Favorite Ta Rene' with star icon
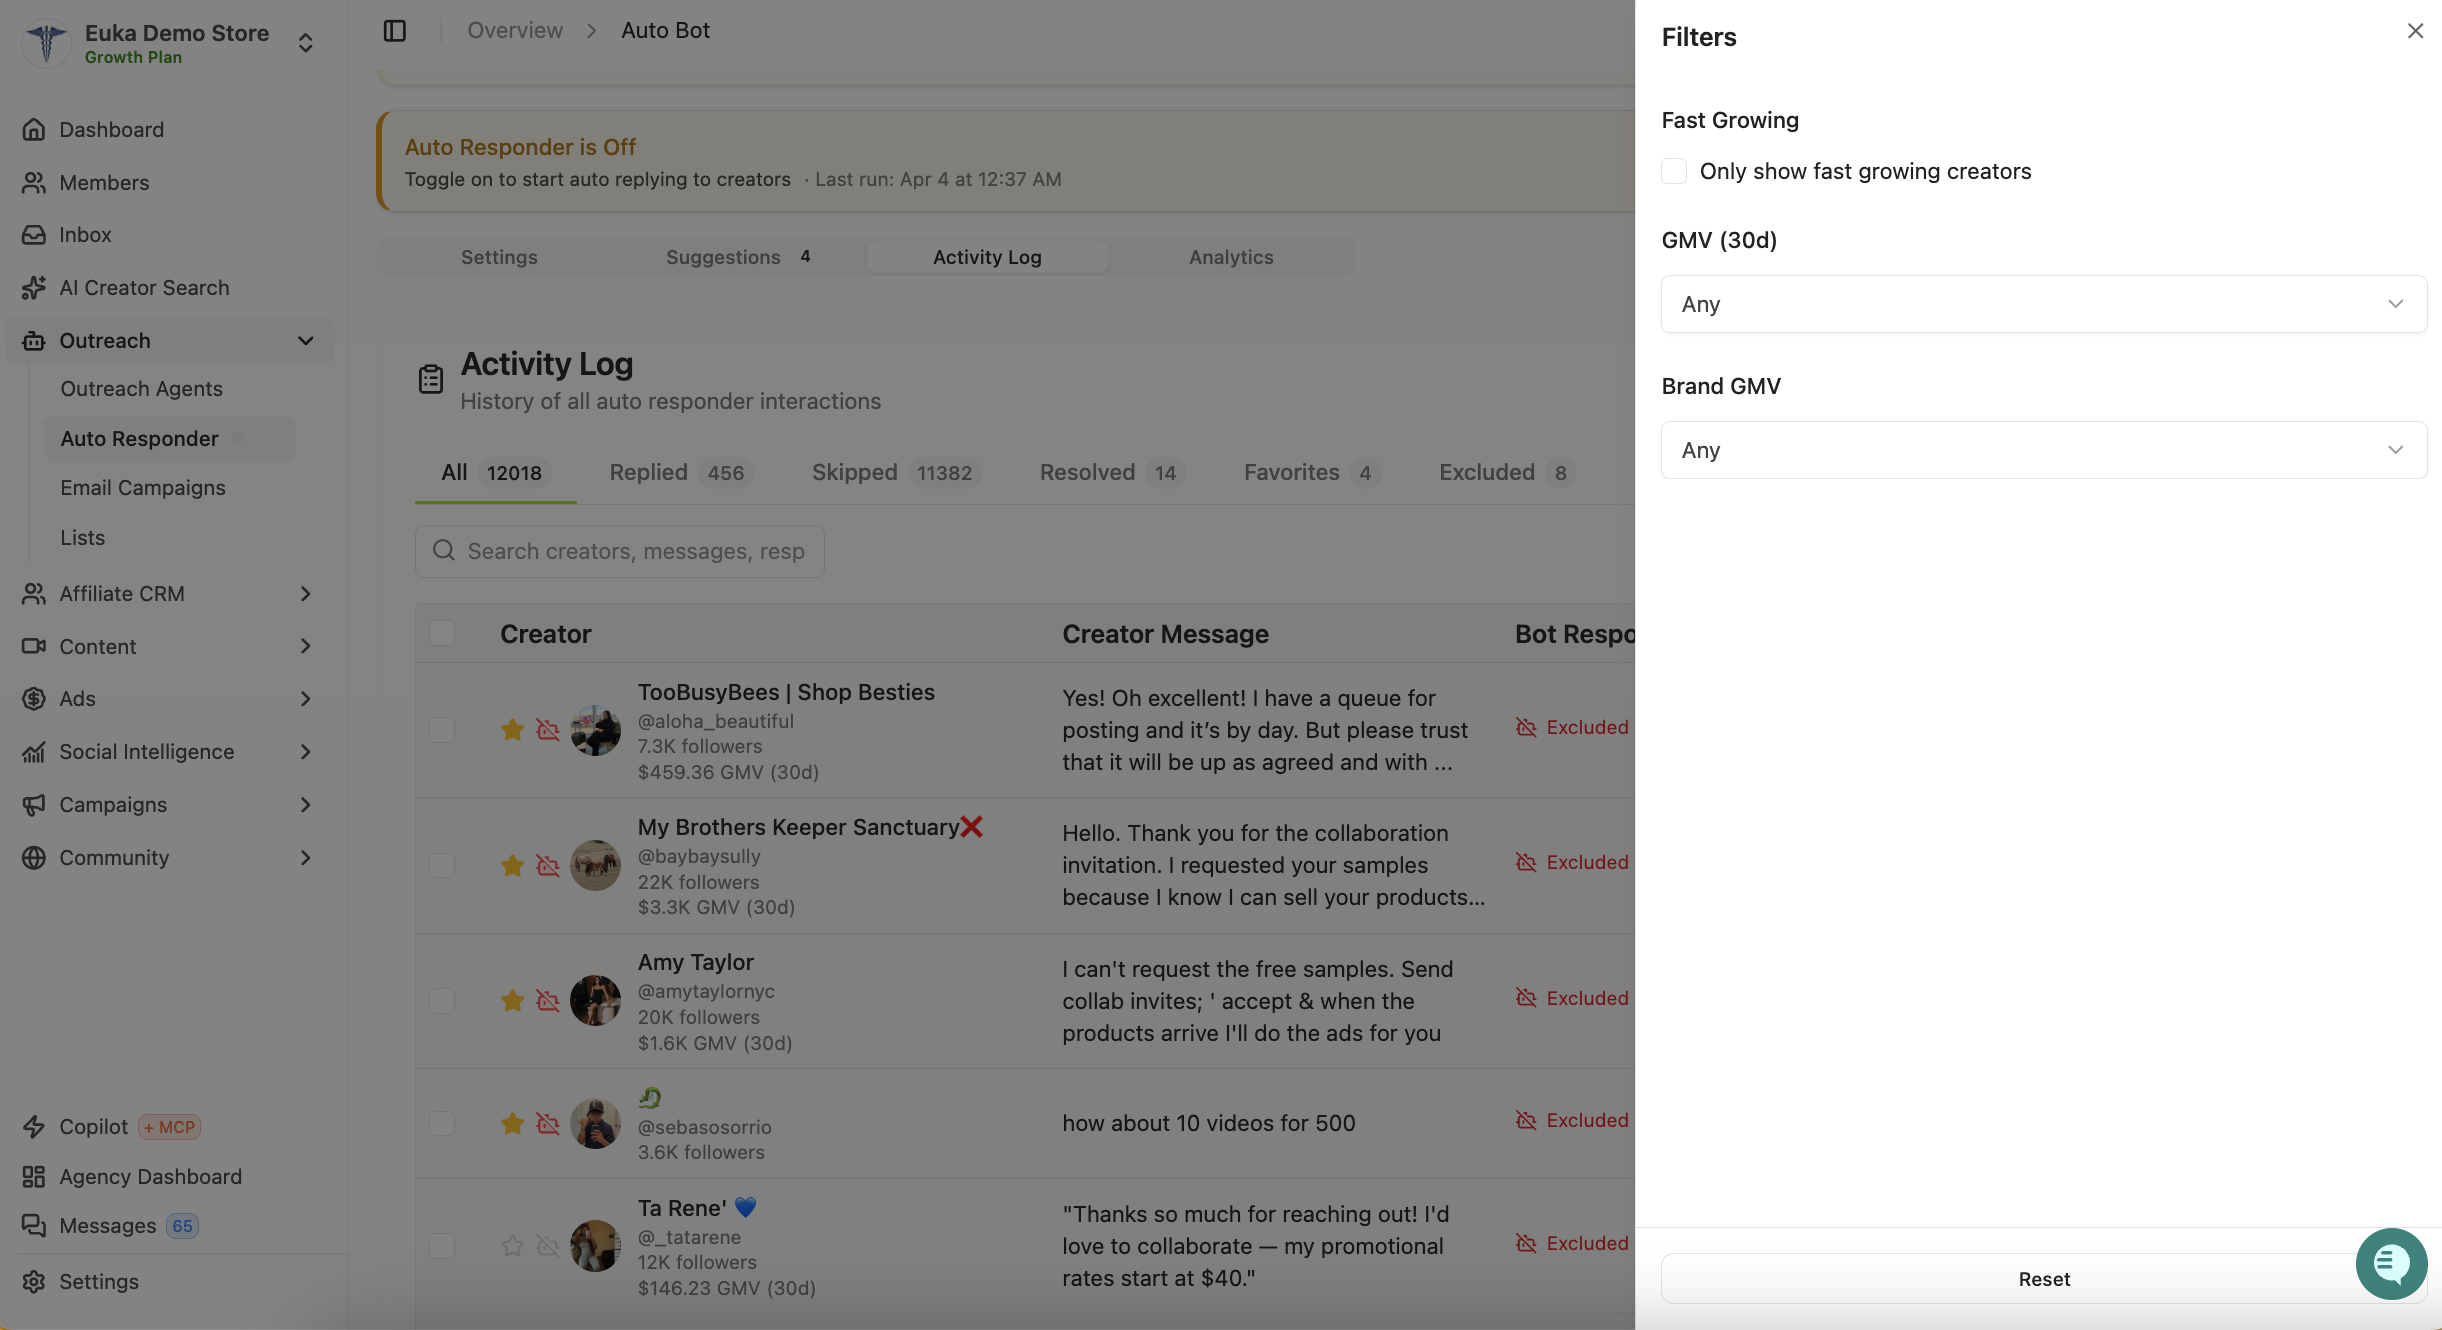Image resolution: width=2442 pixels, height=1330 pixels. (513, 1246)
